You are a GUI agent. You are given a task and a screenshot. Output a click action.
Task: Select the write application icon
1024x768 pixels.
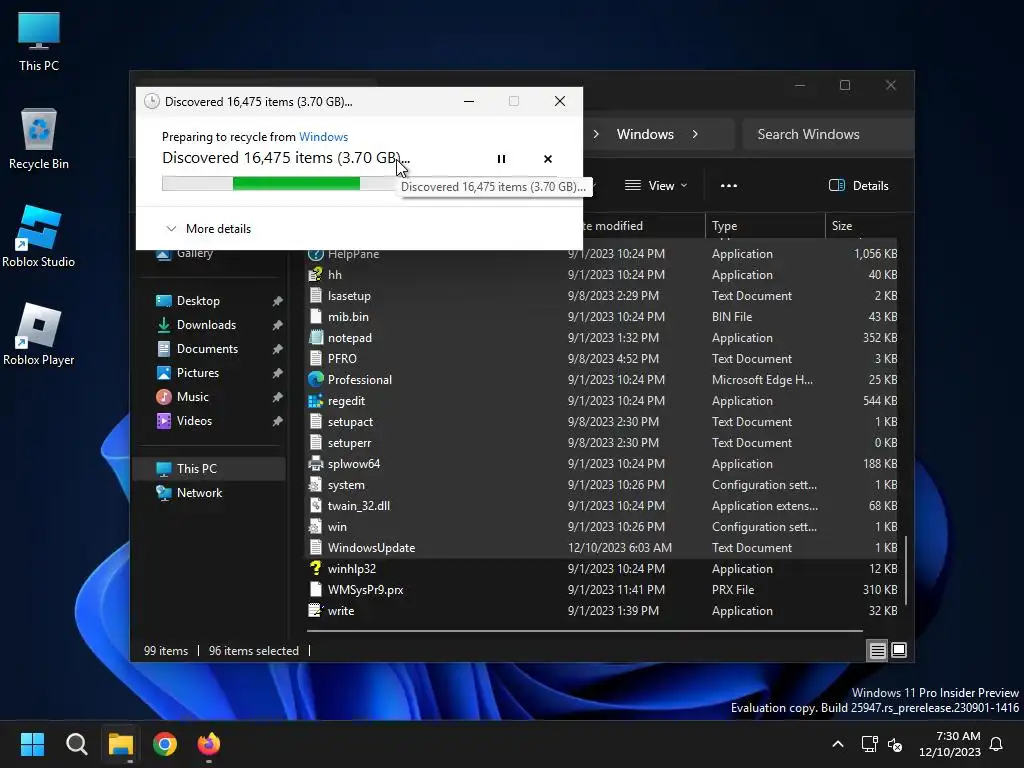point(315,611)
